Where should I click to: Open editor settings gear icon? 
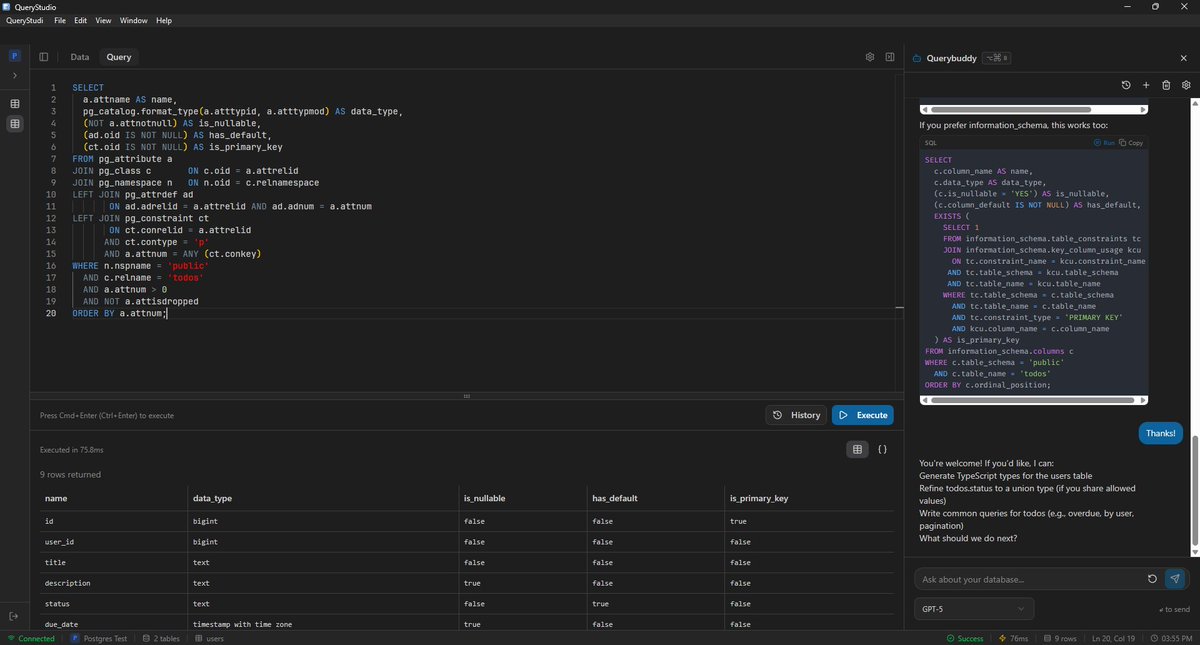point(870,57)
